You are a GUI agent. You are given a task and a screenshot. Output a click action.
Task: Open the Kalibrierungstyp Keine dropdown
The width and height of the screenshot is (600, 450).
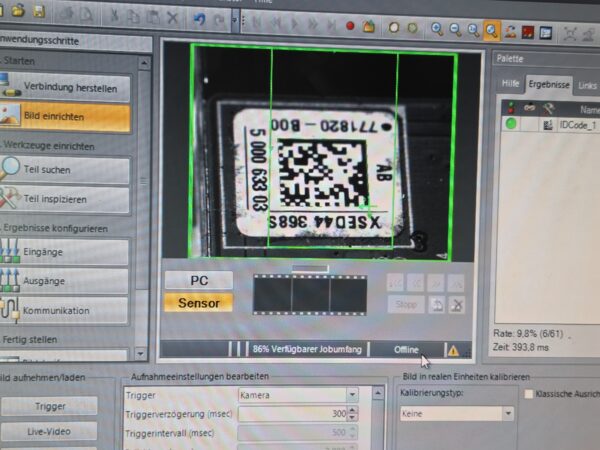coord(508,413)
